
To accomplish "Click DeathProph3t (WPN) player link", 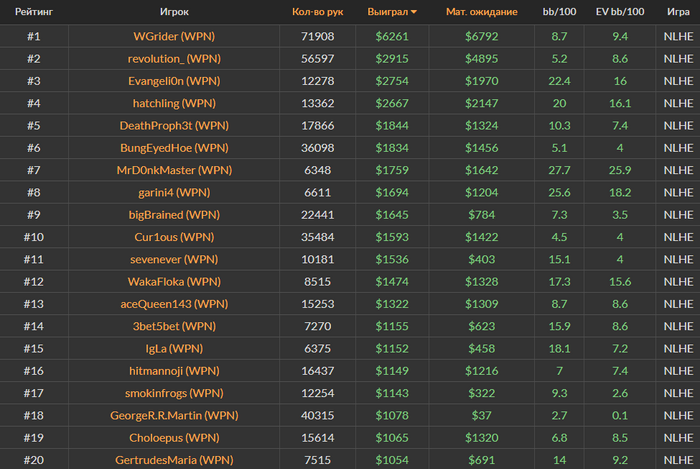I will pos(174,125).
